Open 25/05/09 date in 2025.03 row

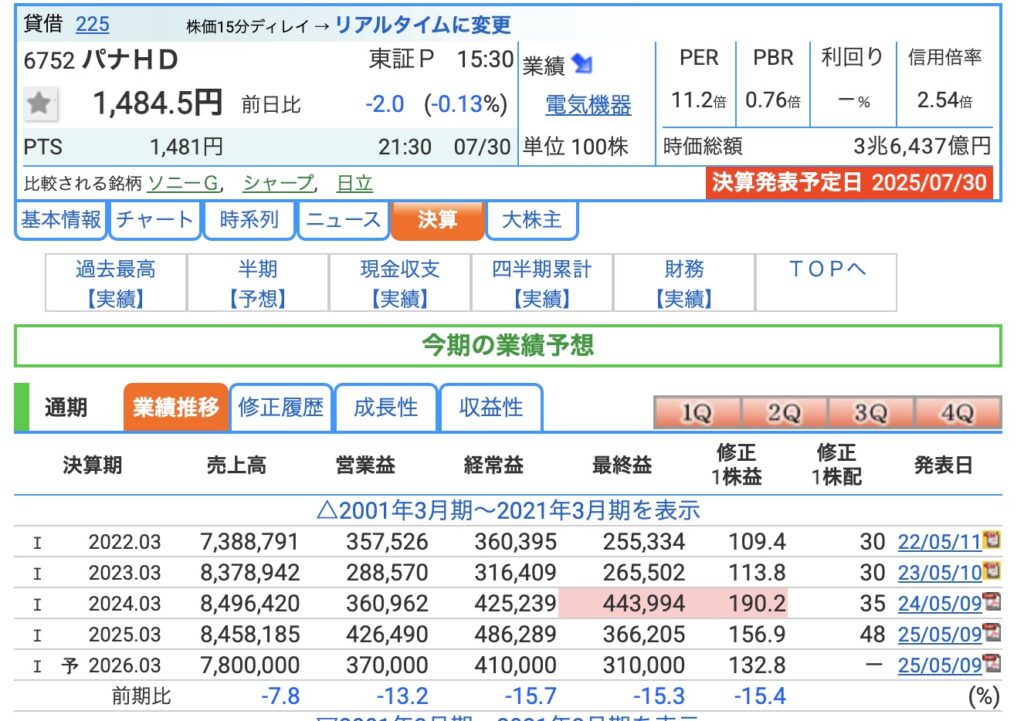pyautogui.click(x=939, y=634)
